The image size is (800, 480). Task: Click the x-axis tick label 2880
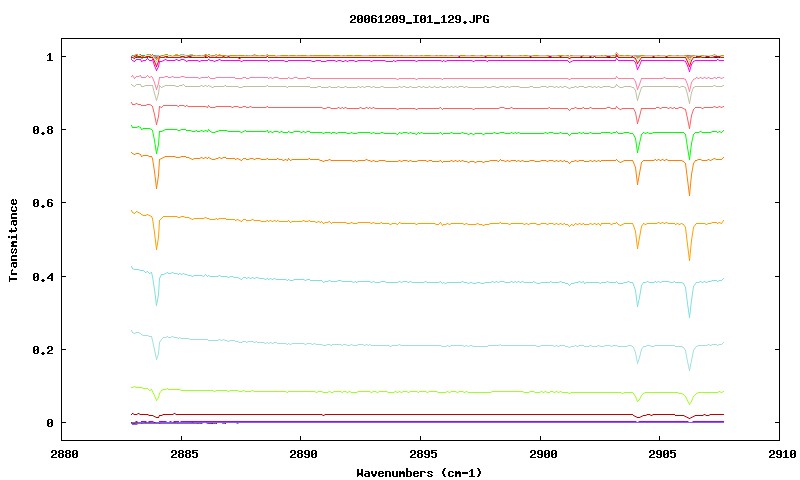pos(64,454)
